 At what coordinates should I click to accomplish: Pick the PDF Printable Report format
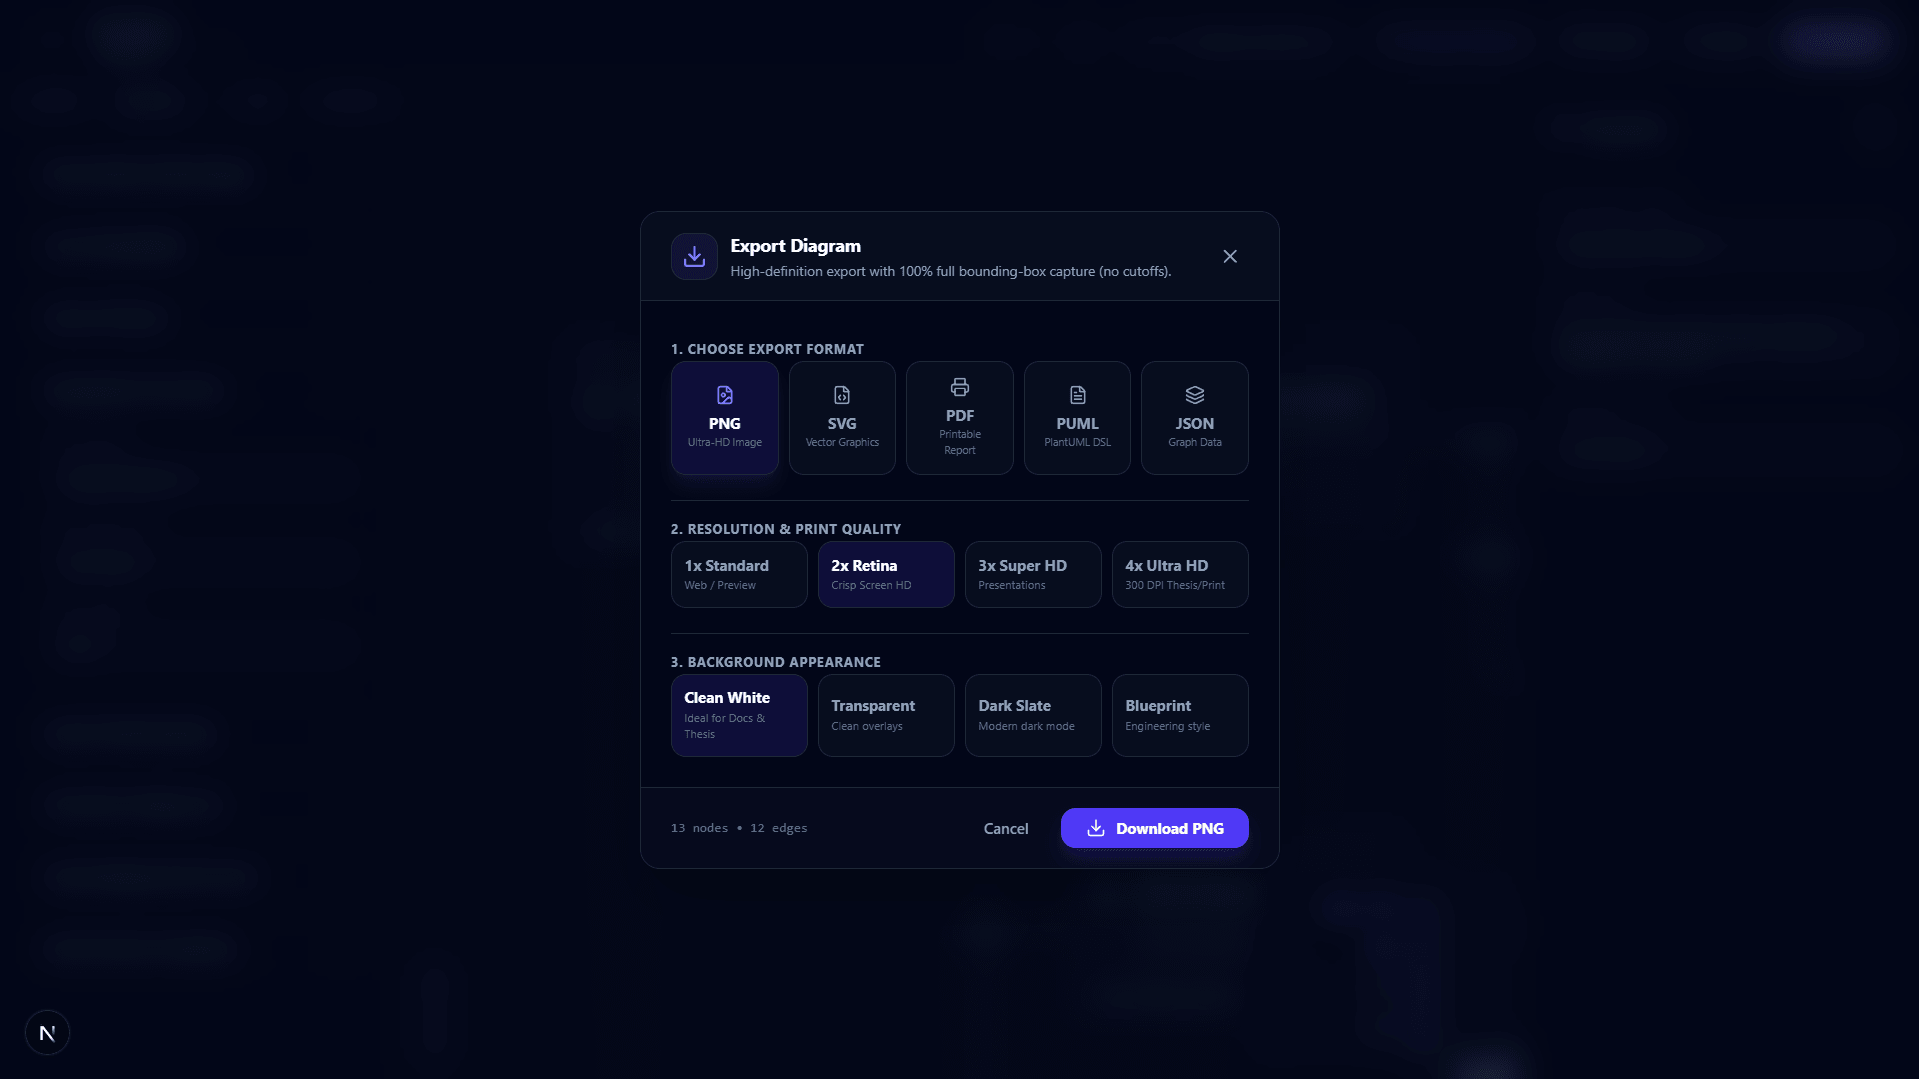coord(959,418)
